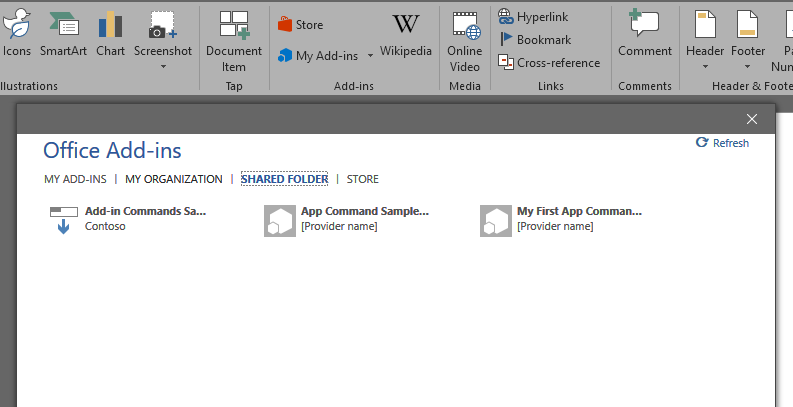
Task: Select the 'Add-in Commands Sa...' title text
Action: point(146,211)
